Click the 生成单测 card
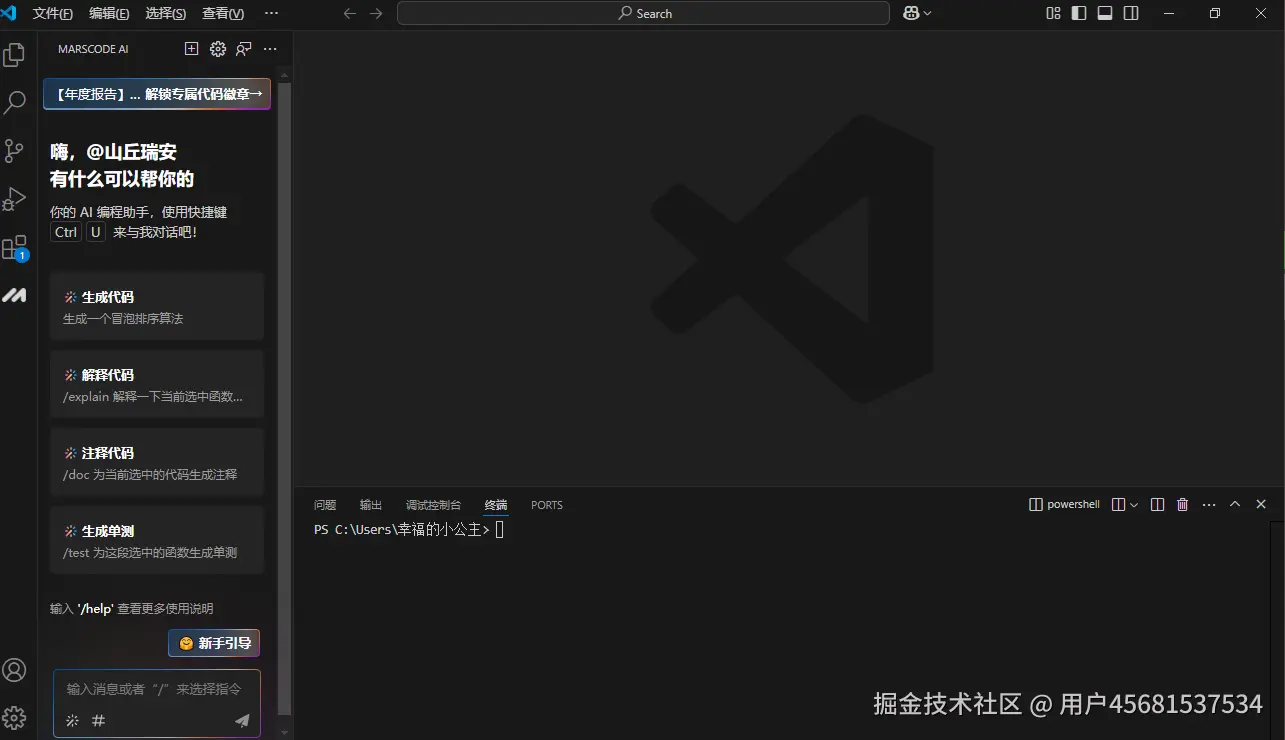Screen dimensions: 1285x740 (157, 540)
